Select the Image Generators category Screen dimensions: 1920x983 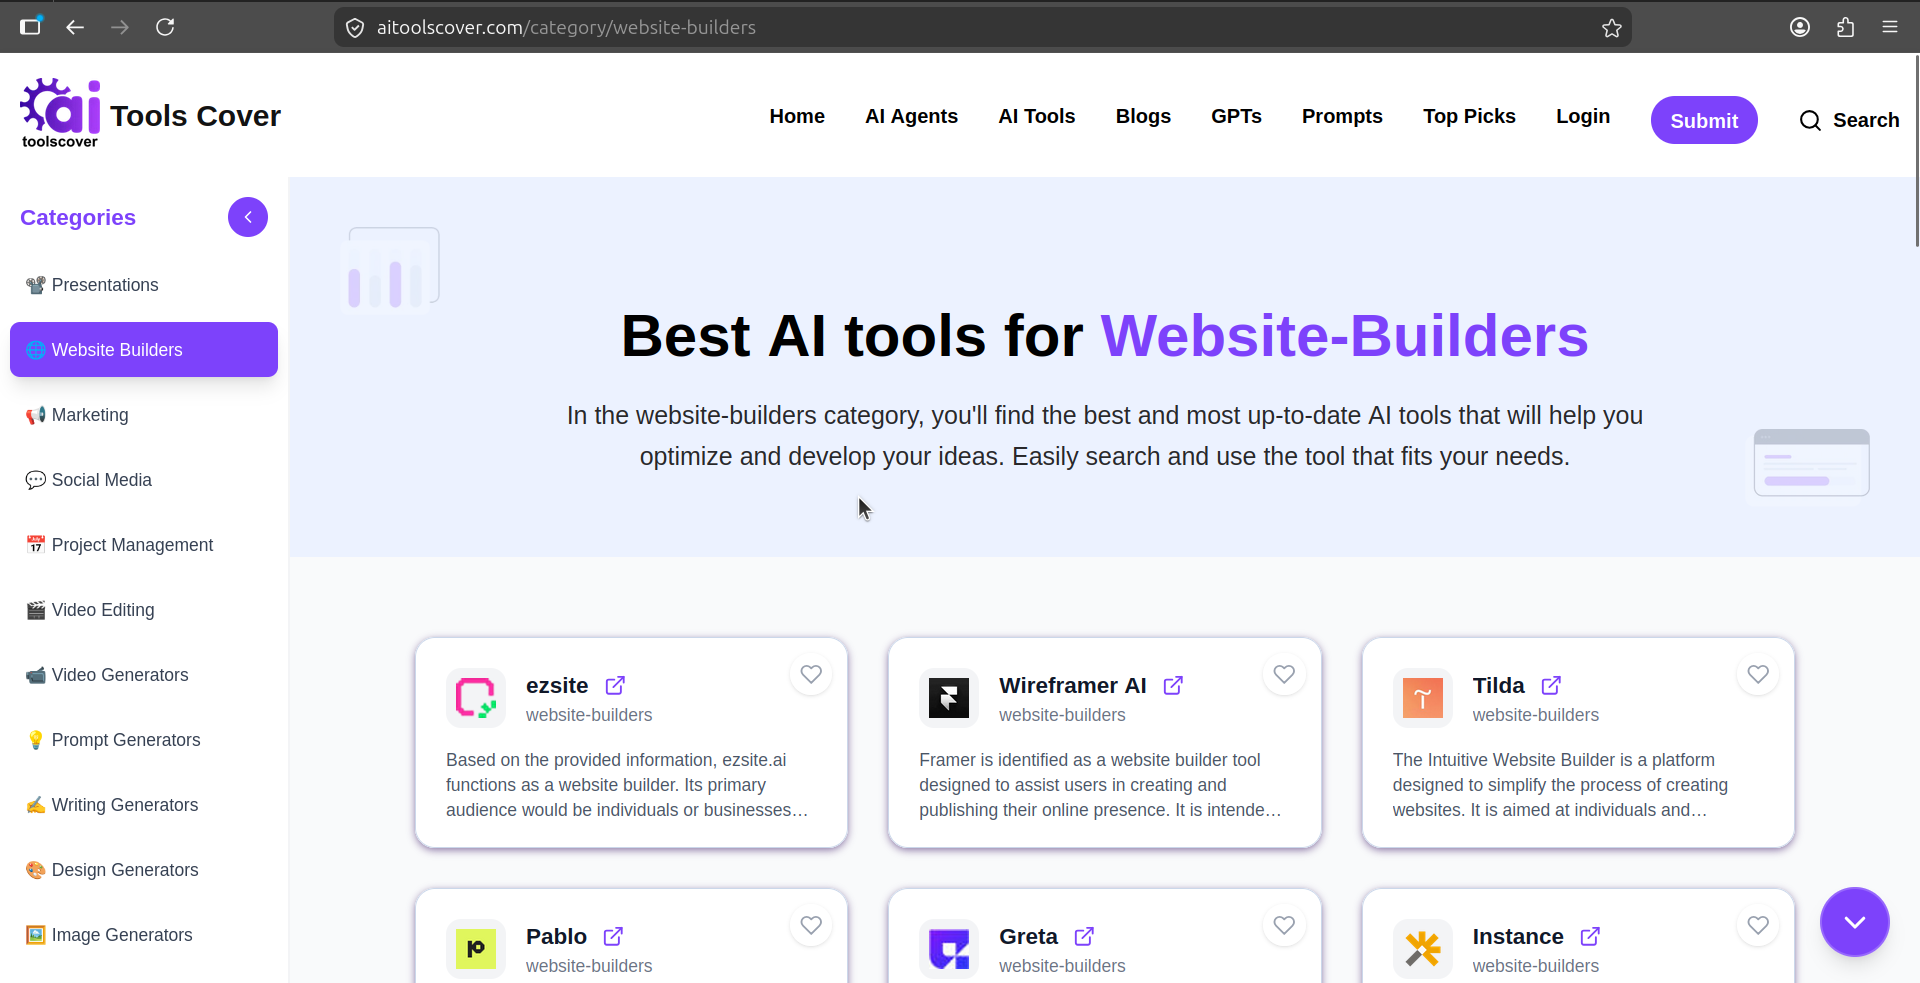(144, 935)
